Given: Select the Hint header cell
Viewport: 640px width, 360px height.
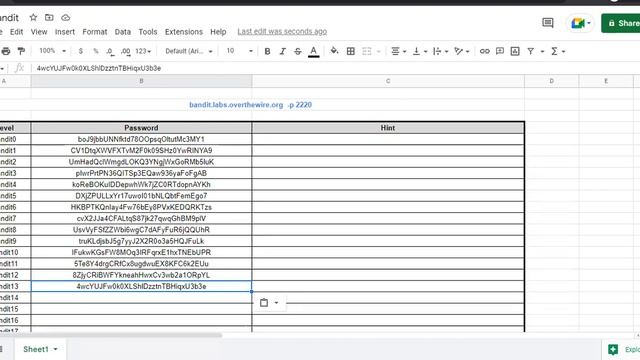Looking at the screenshot, I should pos(388,128).
